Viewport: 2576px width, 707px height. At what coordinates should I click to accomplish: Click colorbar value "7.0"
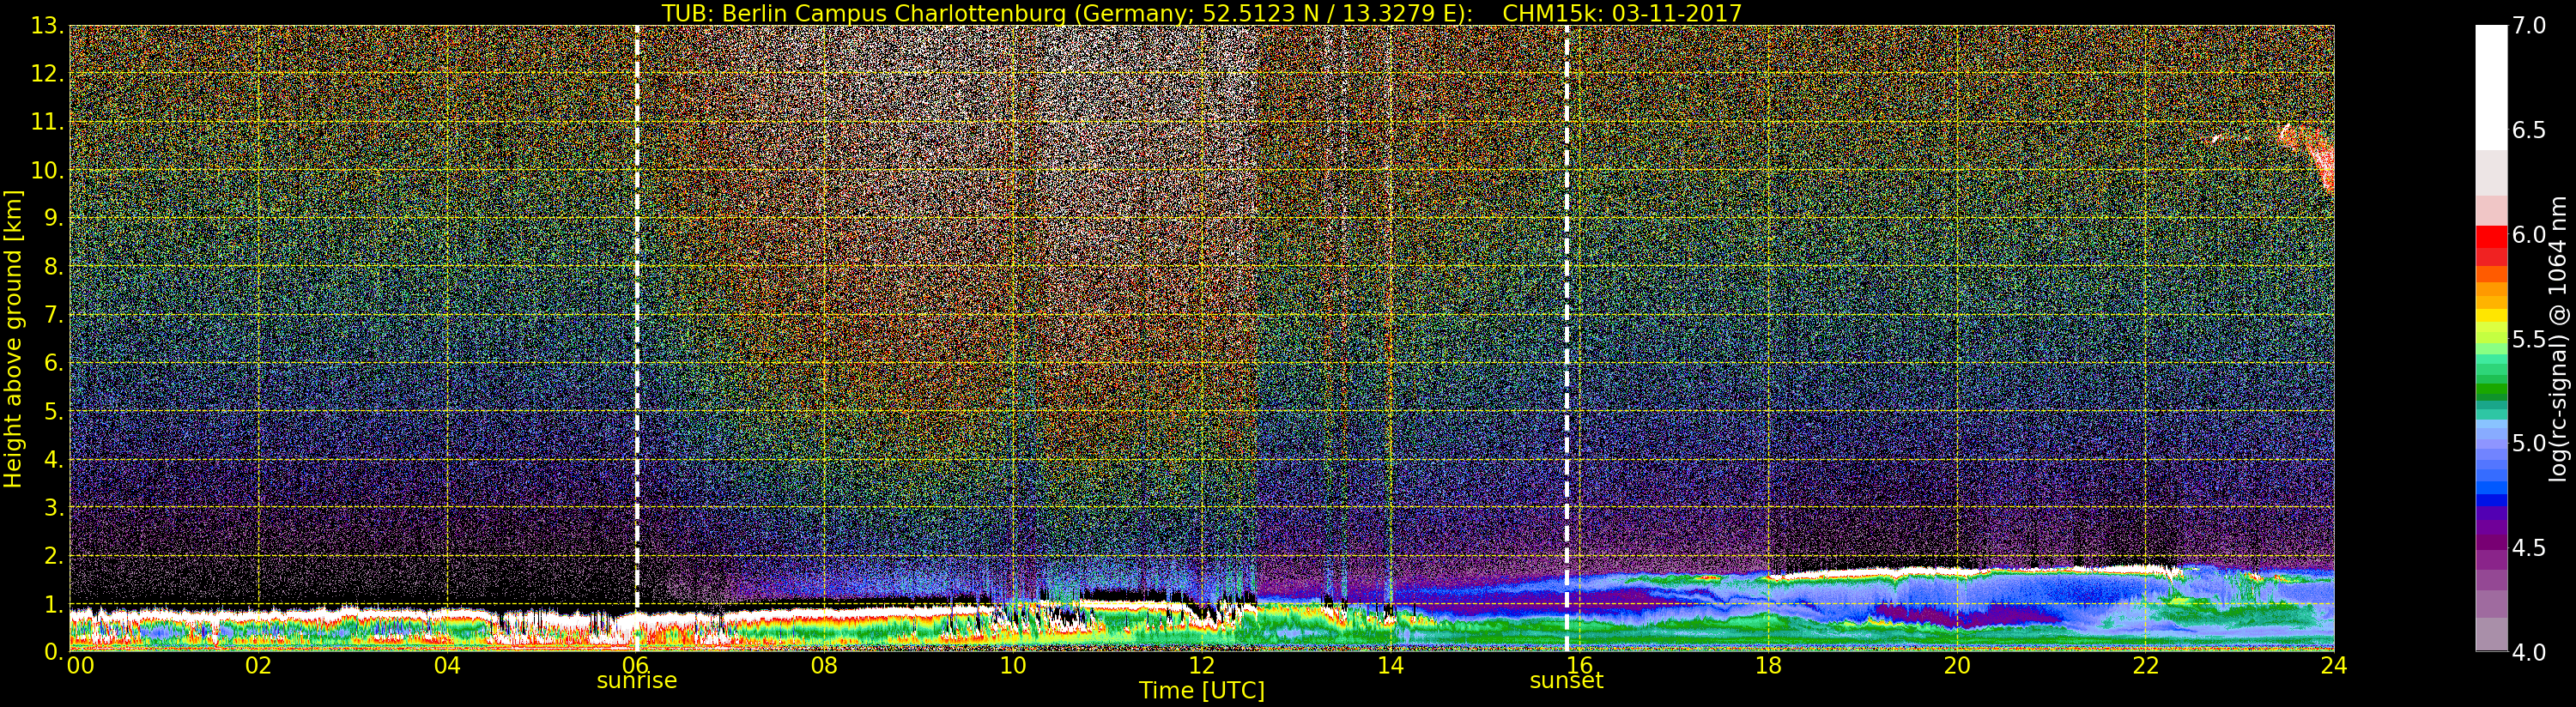[x=2529, y=26]
